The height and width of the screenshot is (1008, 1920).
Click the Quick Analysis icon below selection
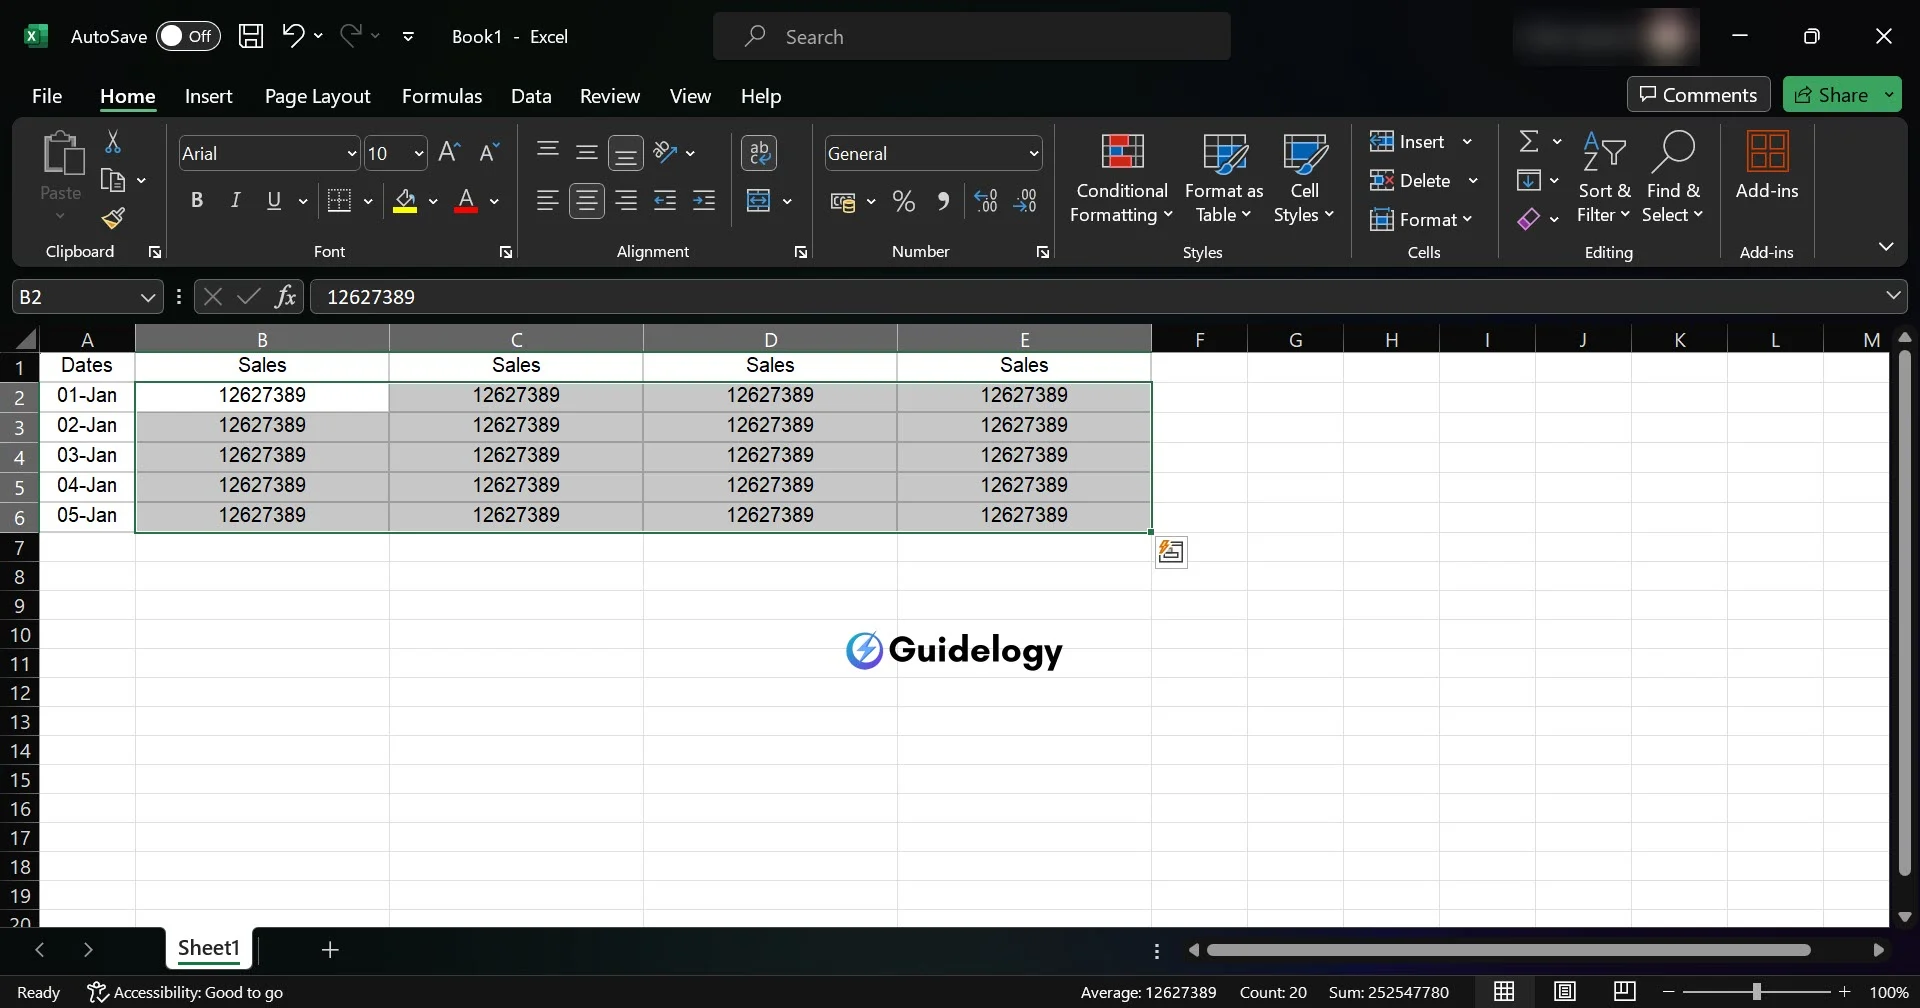click(x=1171, y=552)
